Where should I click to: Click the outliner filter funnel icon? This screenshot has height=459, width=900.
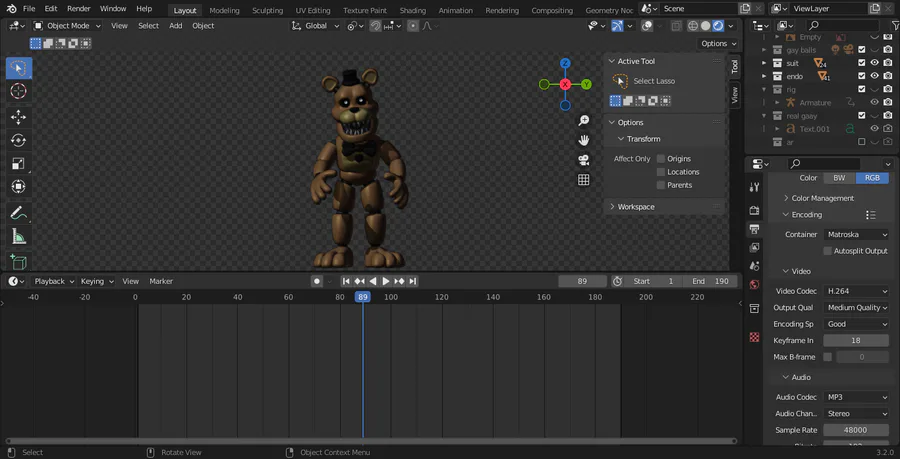click(894, 25)
